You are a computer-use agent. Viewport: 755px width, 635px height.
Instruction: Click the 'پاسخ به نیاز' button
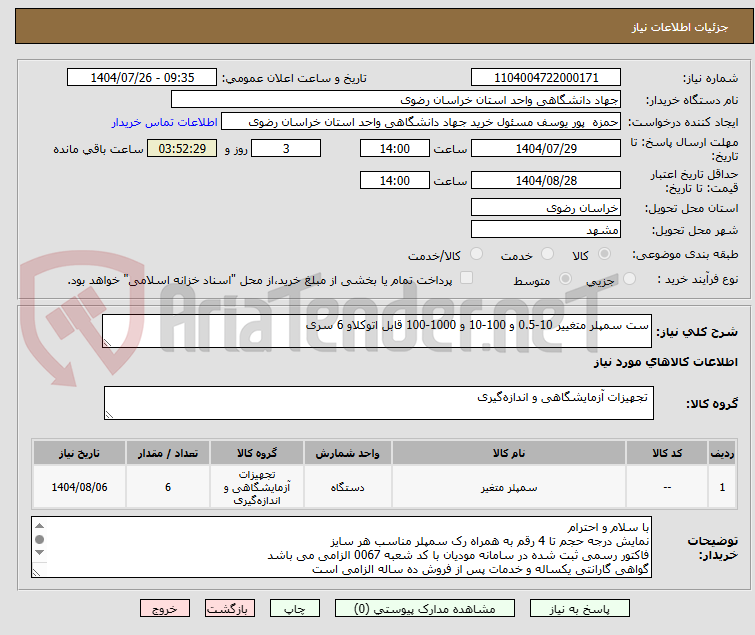coord(579,608)
